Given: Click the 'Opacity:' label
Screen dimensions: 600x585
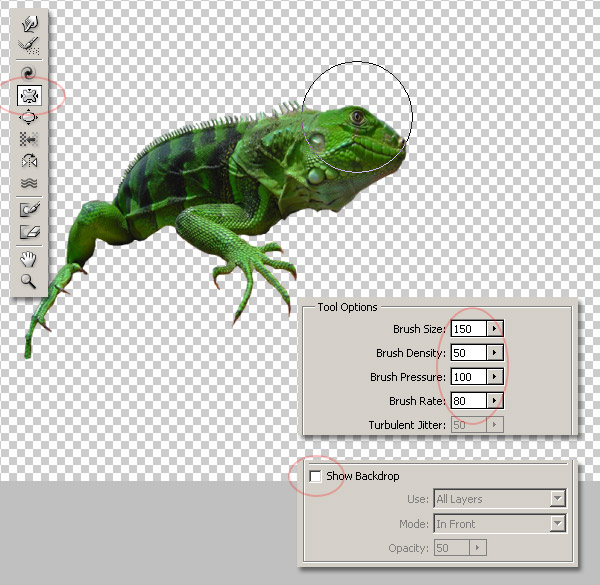Looking at the screenshot, I should click(409, 548).
